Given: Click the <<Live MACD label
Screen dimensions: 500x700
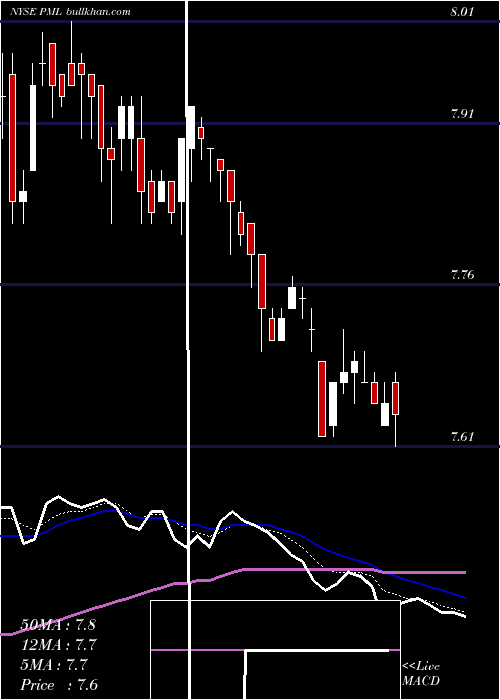Looking at the screenshot, I should pos(421,673).
